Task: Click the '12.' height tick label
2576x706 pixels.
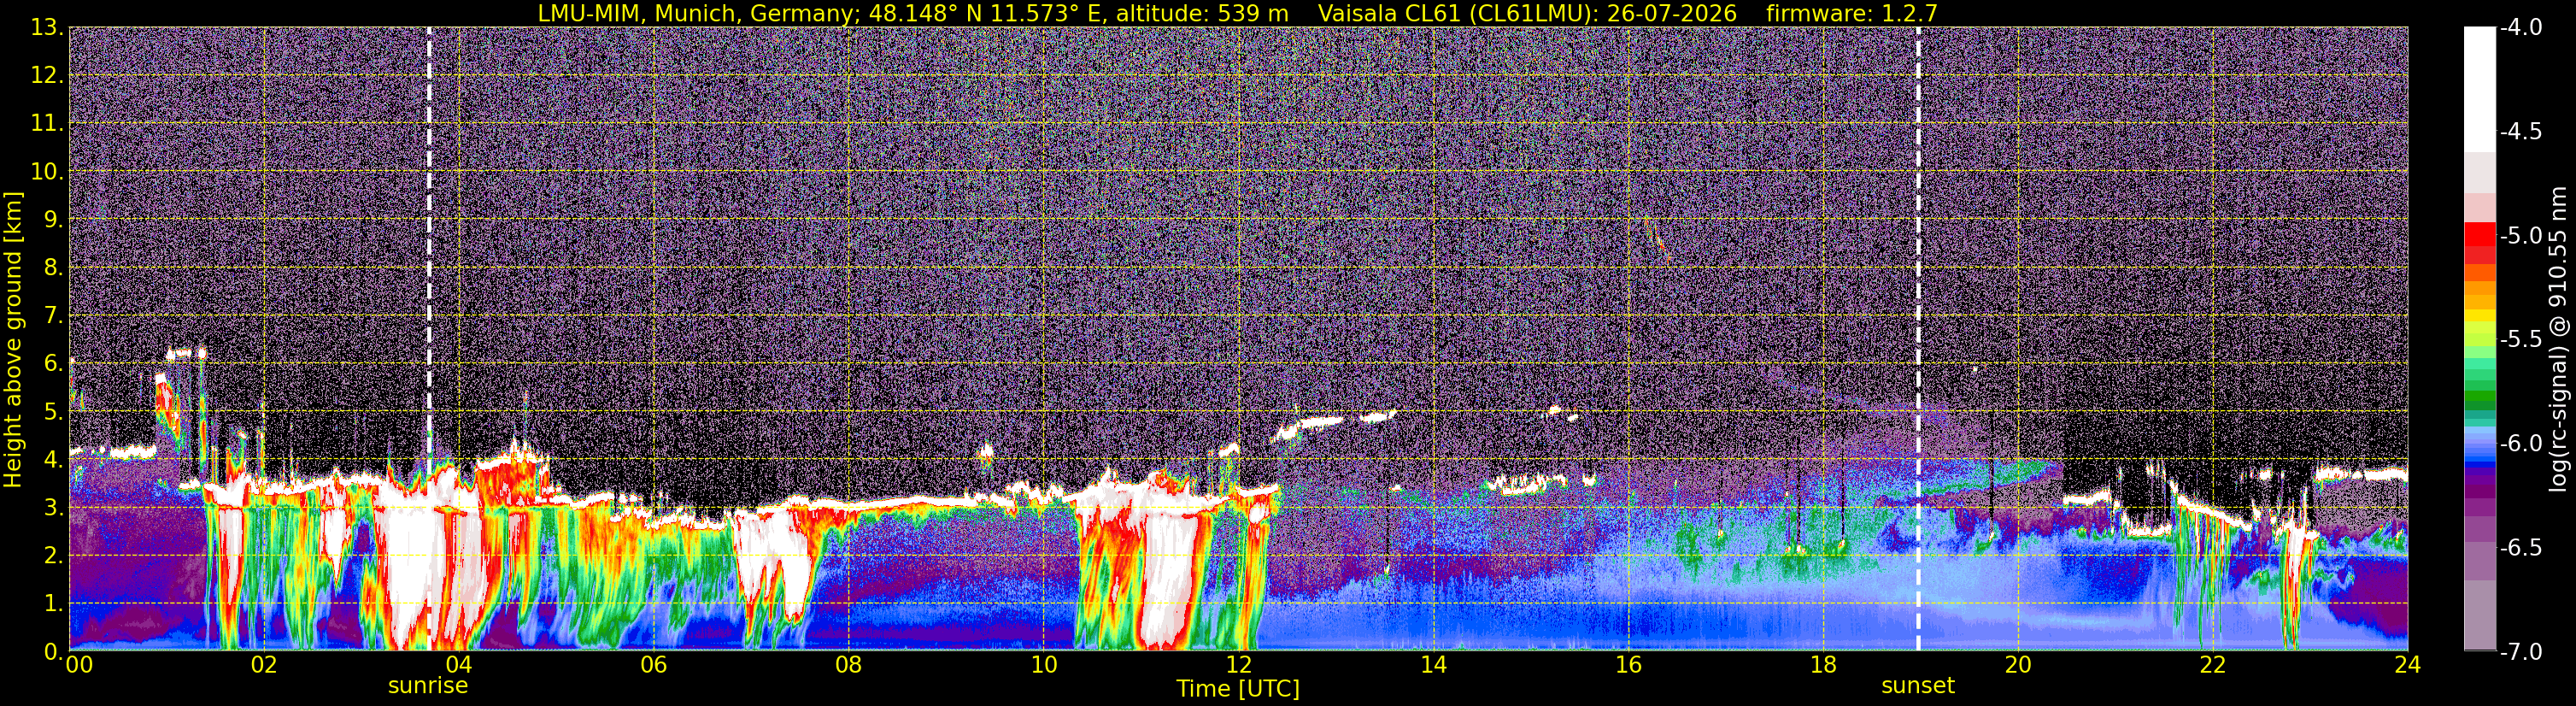Action: pos(47,76)
